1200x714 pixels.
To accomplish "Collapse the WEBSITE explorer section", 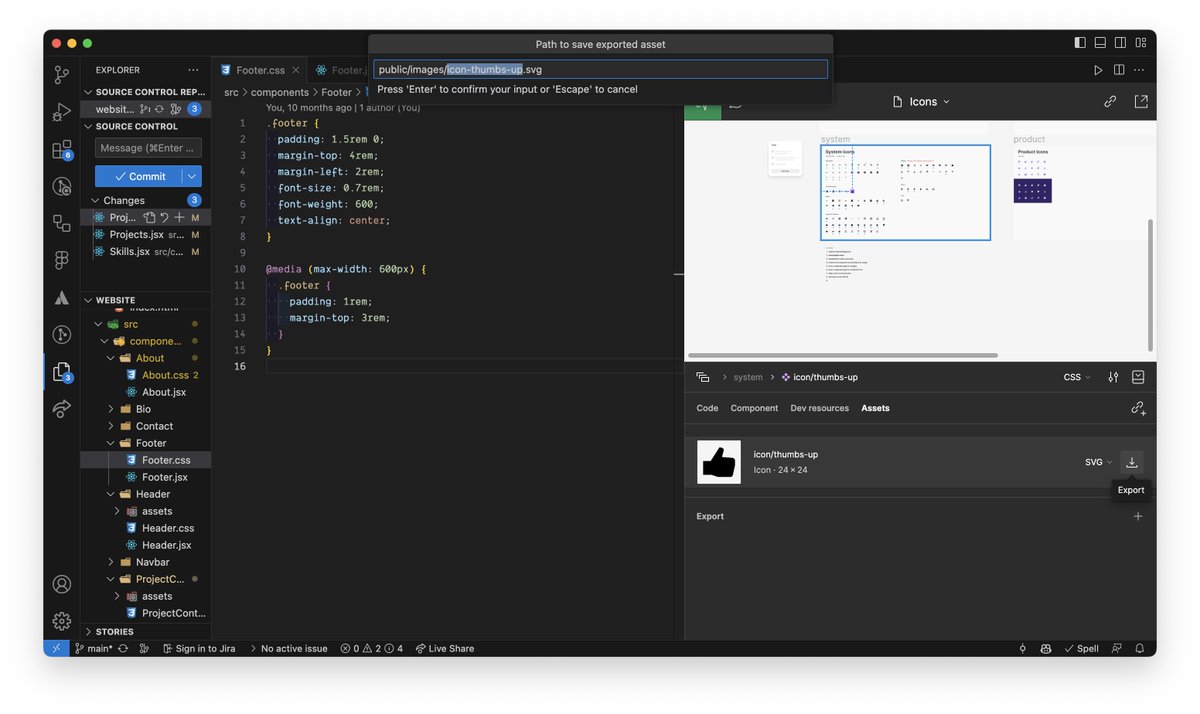I will coord(146,300).
